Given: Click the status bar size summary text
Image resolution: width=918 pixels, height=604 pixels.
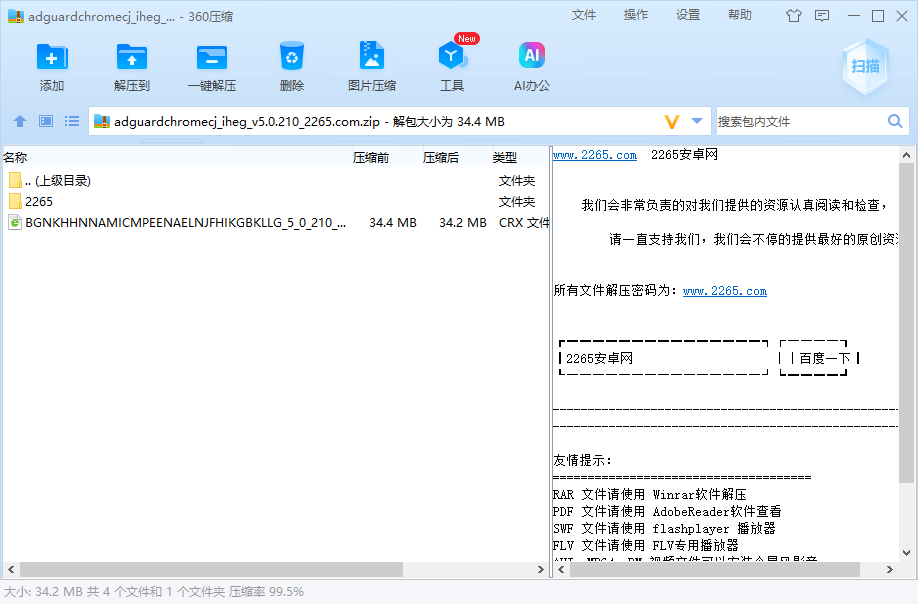Looking at the screenshot, I should (x=154, y=592).
